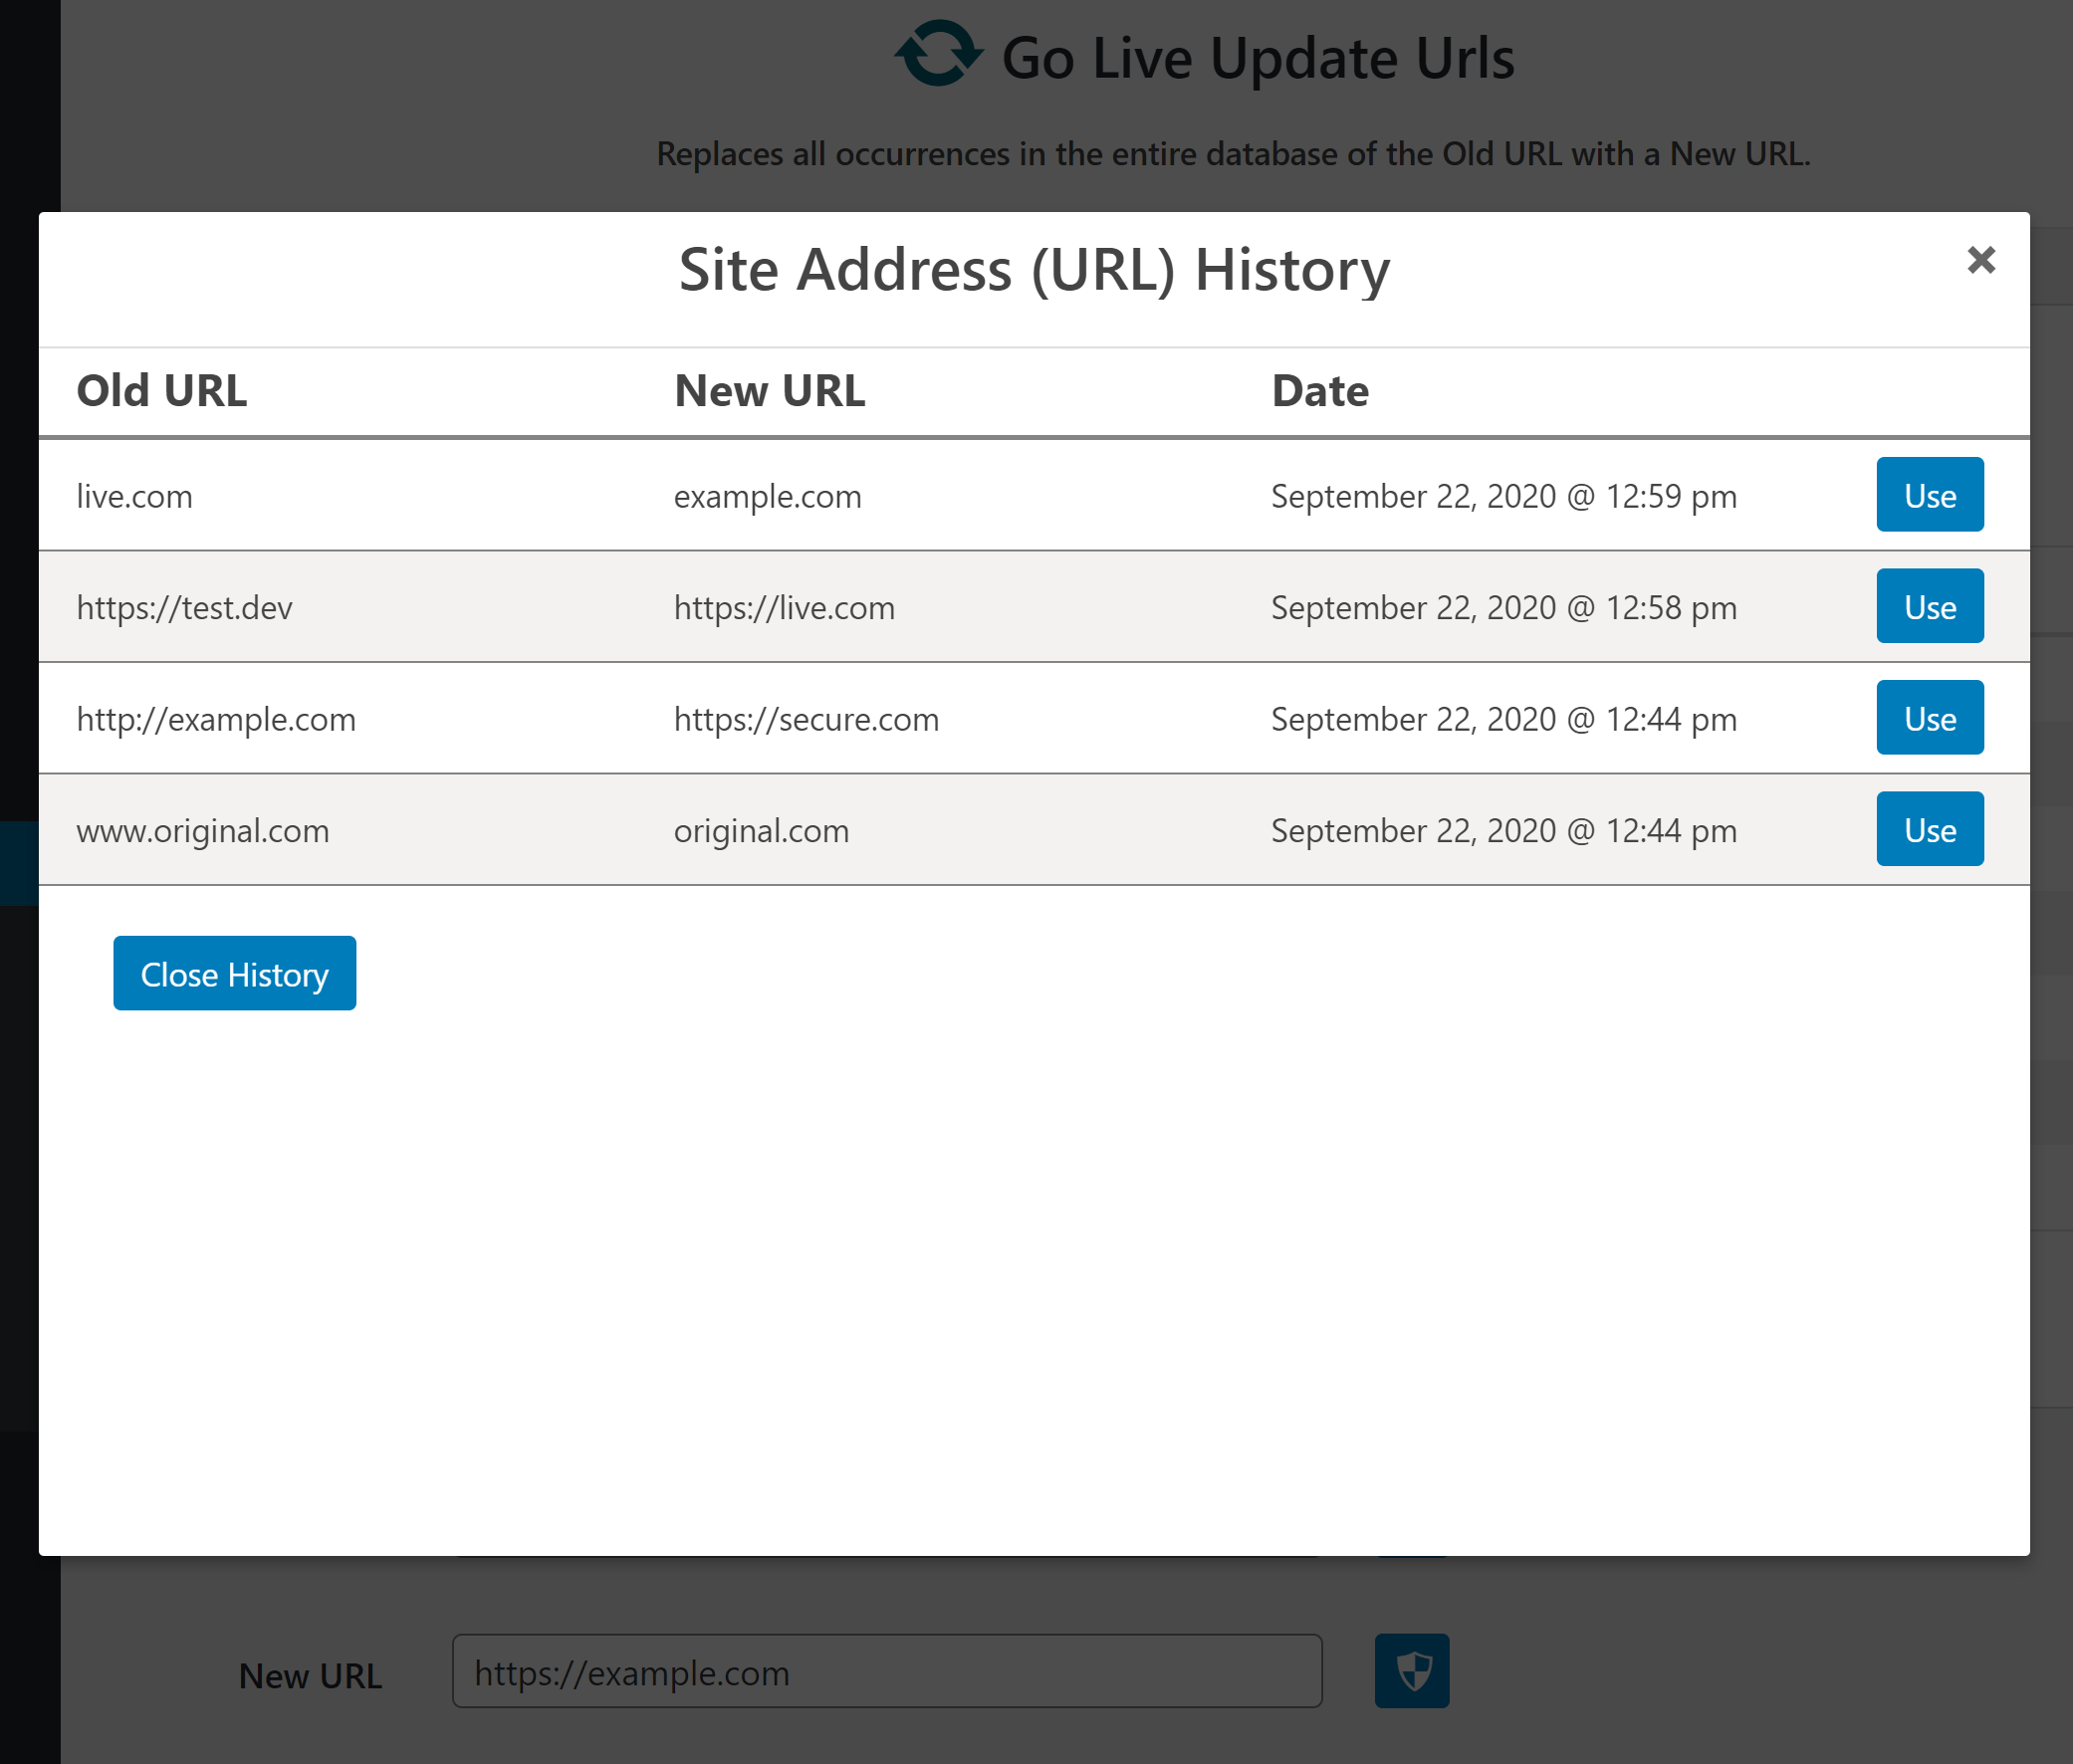Use the live.com to example.com history entry
Screen dimensions: 2073x1764
coord(1929,494)
